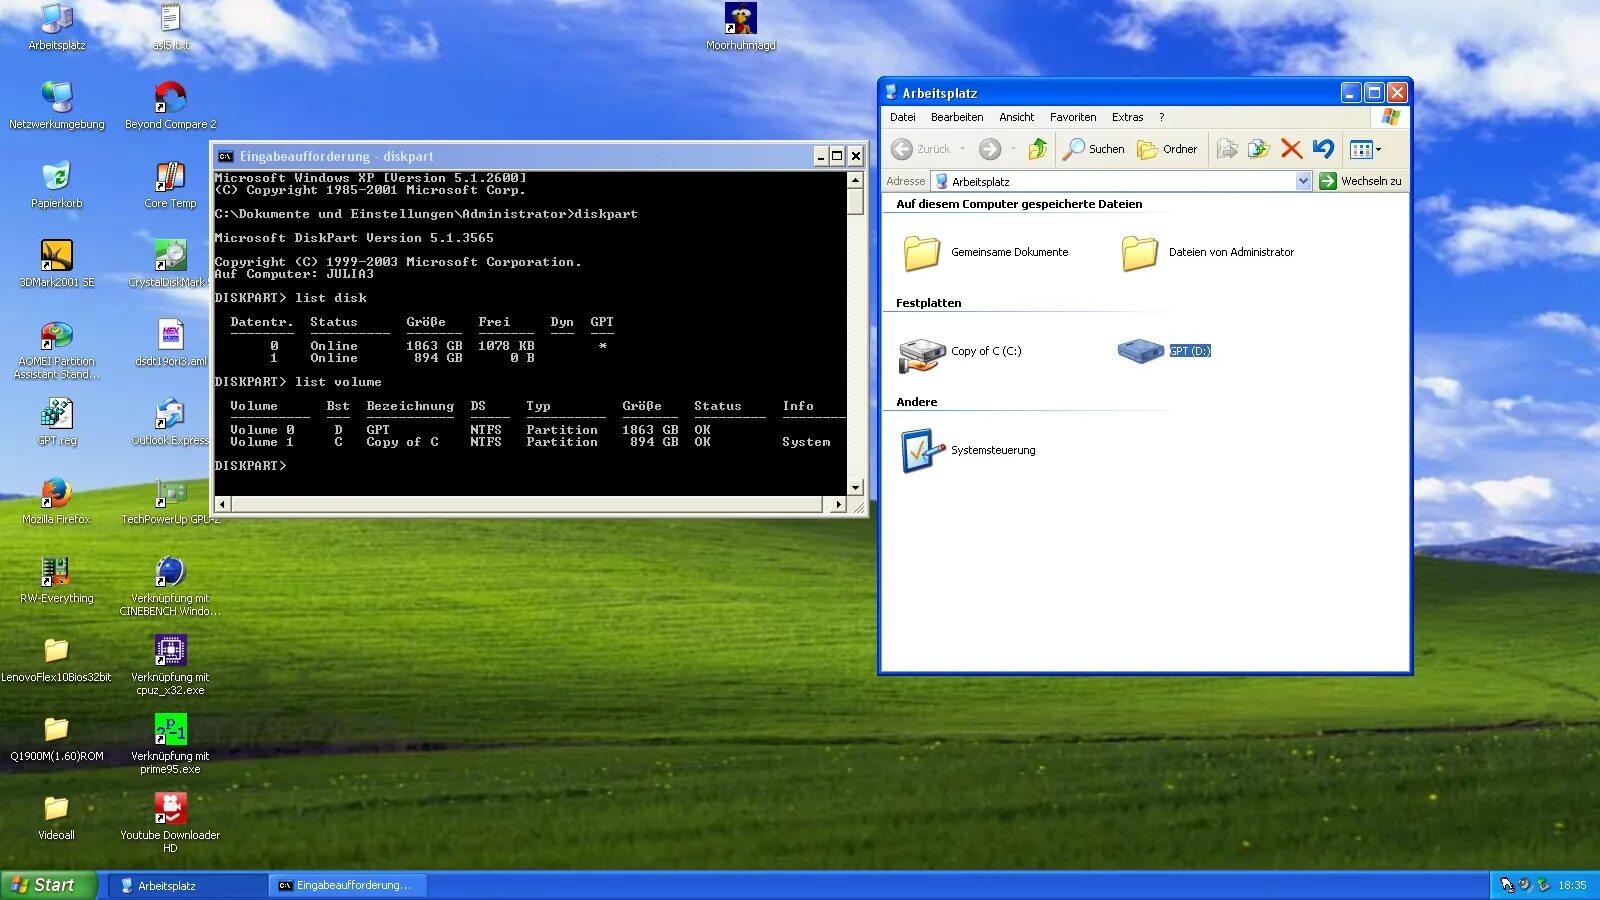Viewport: 1600px width, 900px height.
Task: Expand the Adresse bar dropdown list
Action: (x=1303, y=181)
